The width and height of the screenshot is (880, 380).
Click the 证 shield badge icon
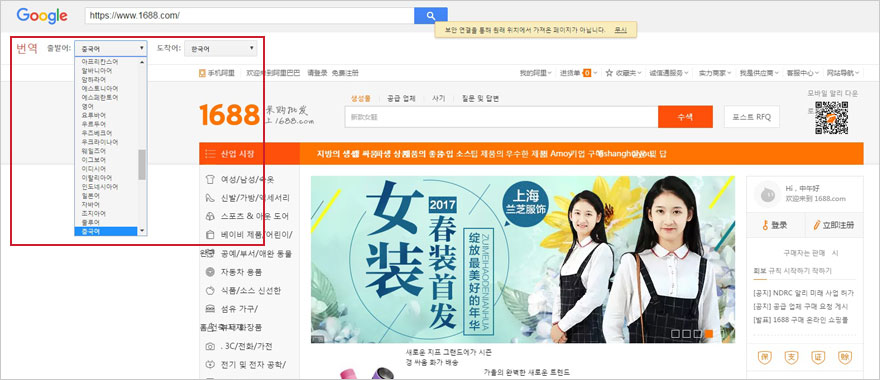point(818,357)
